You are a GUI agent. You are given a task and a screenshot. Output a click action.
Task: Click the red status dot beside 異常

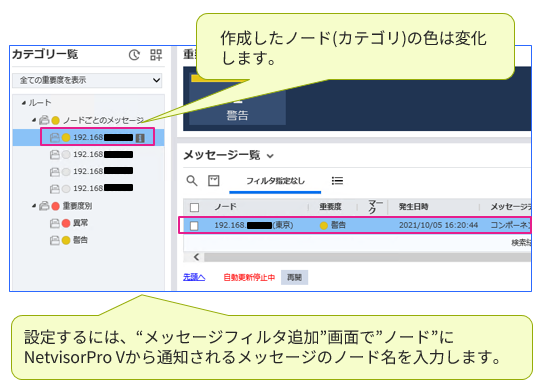tap(66, 223)
